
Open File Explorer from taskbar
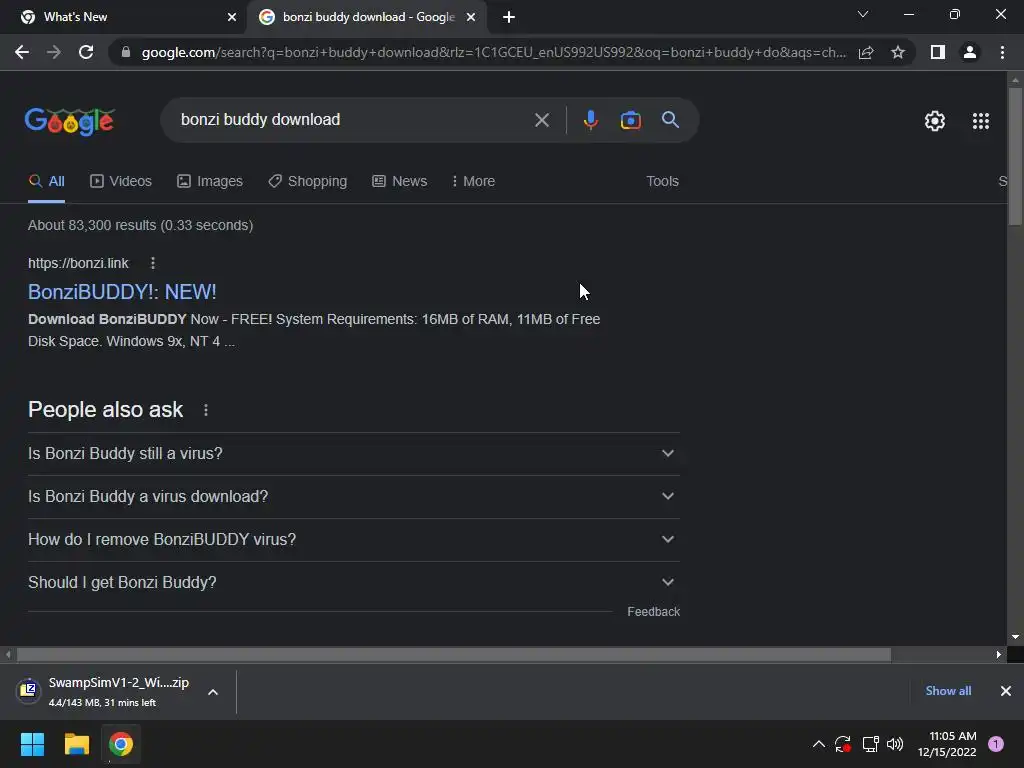76,744
